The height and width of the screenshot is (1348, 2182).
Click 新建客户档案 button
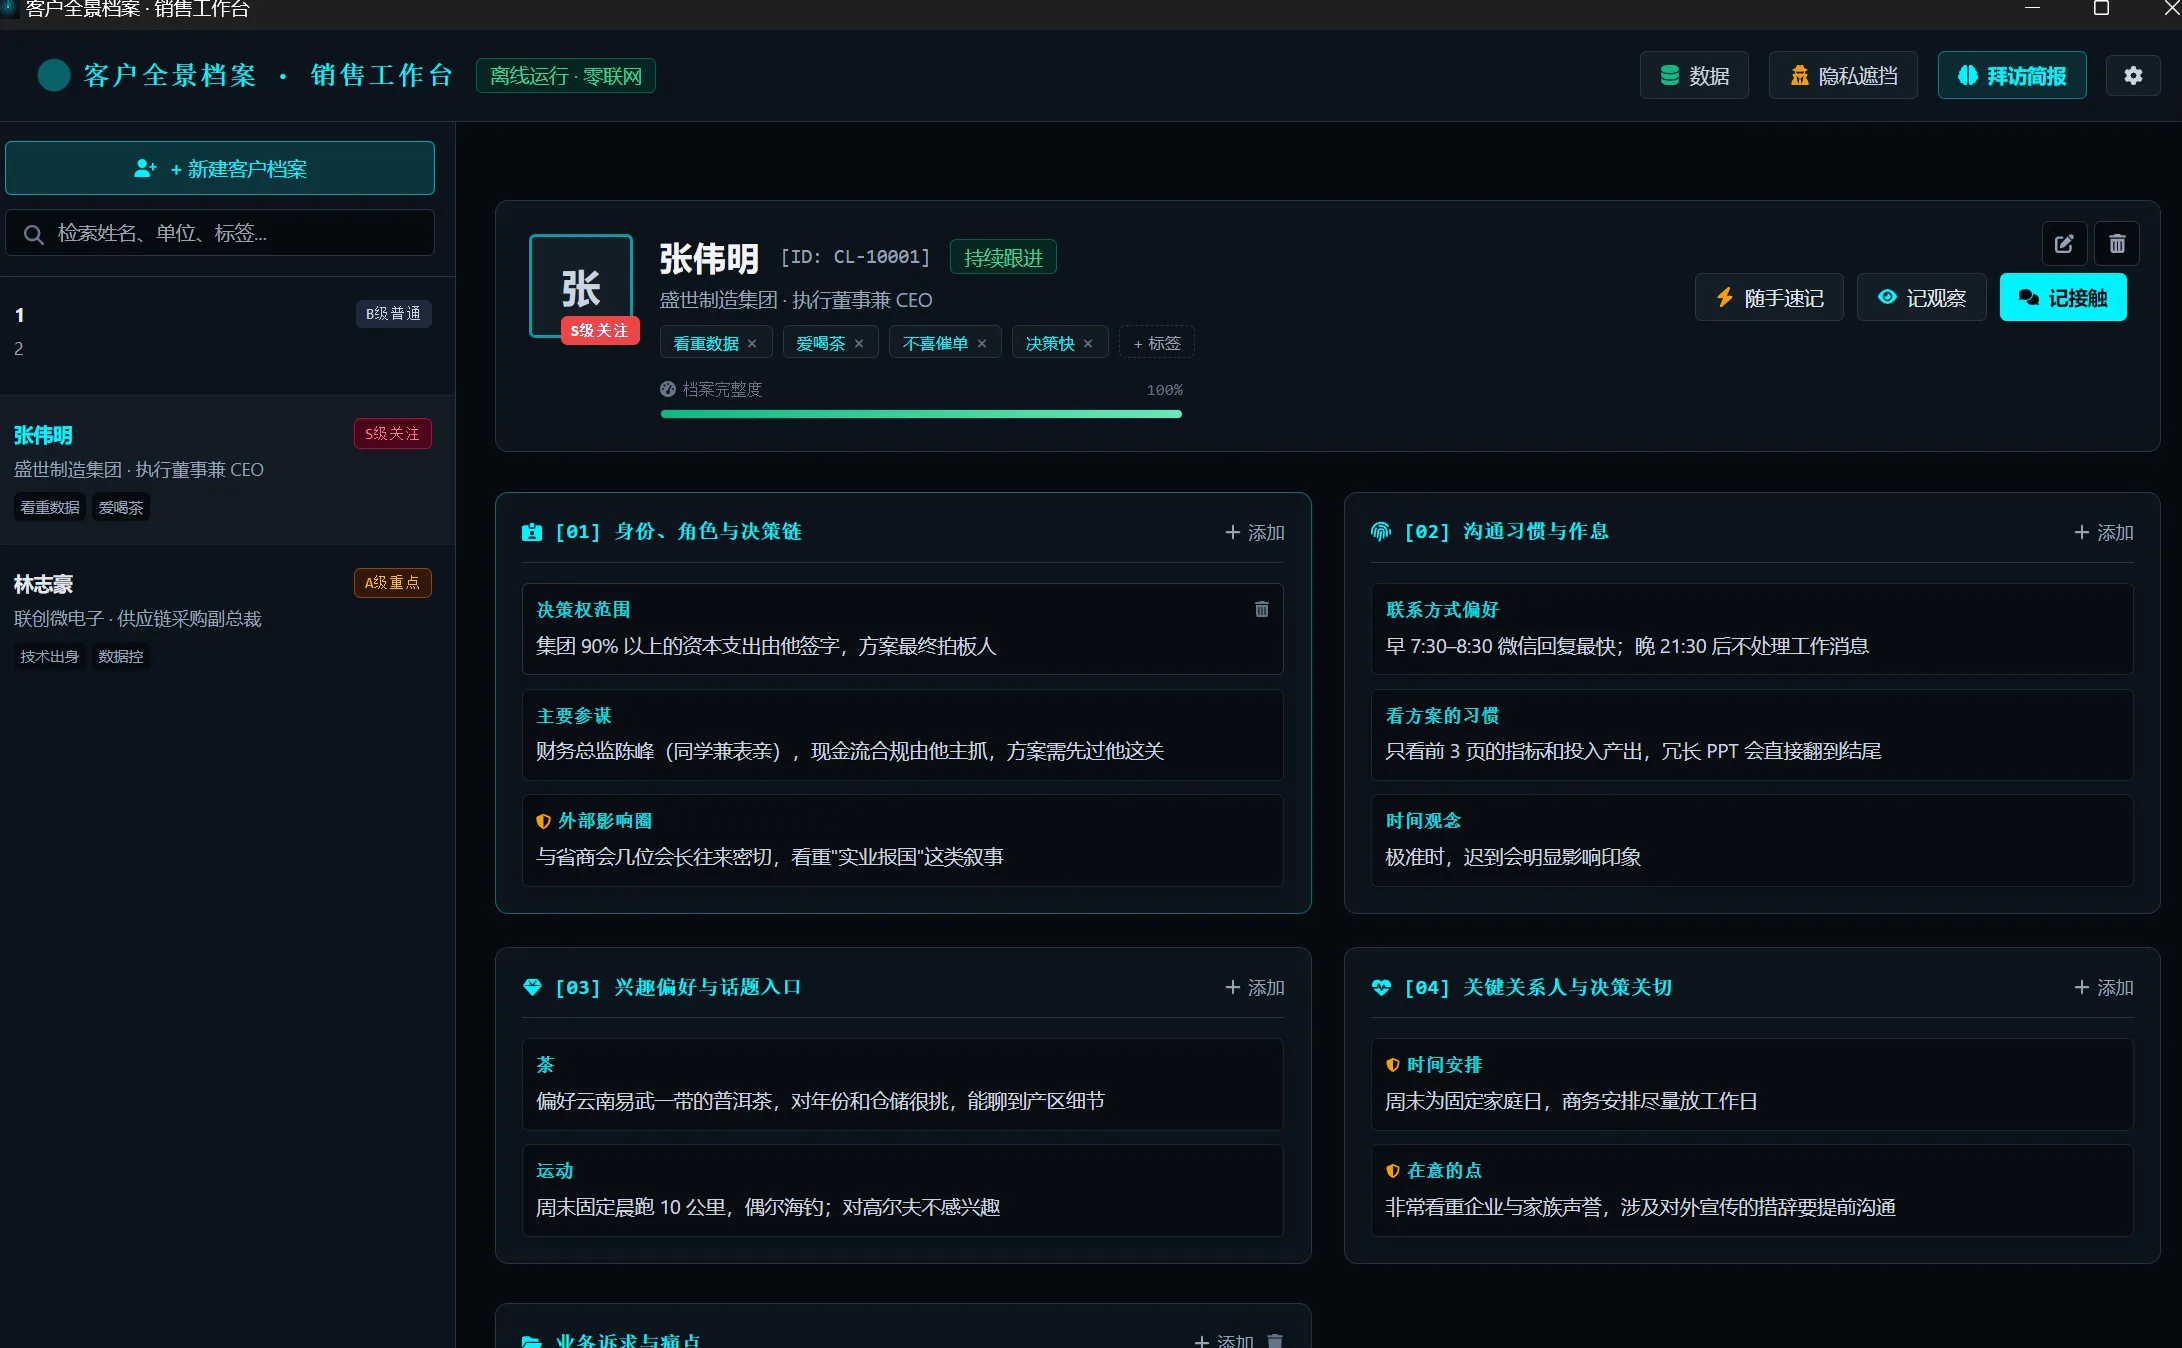pyautogui.click(x=220, y=168)
